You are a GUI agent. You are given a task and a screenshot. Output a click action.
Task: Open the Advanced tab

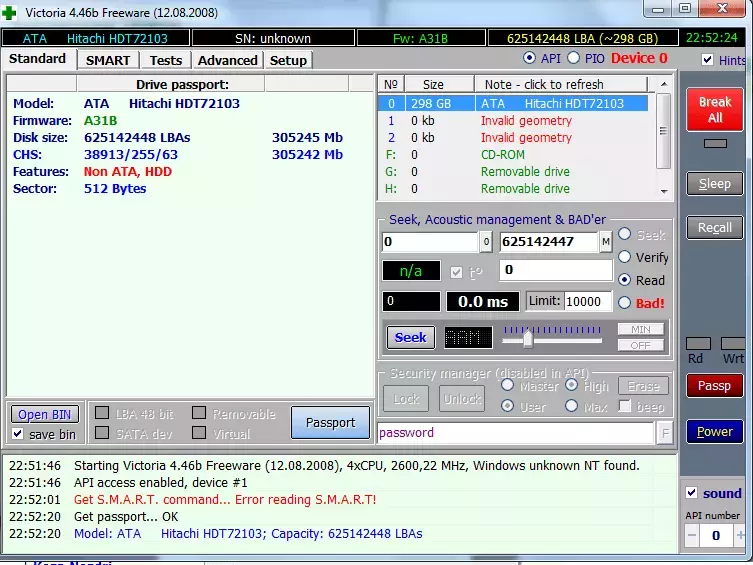coord(228,60)
